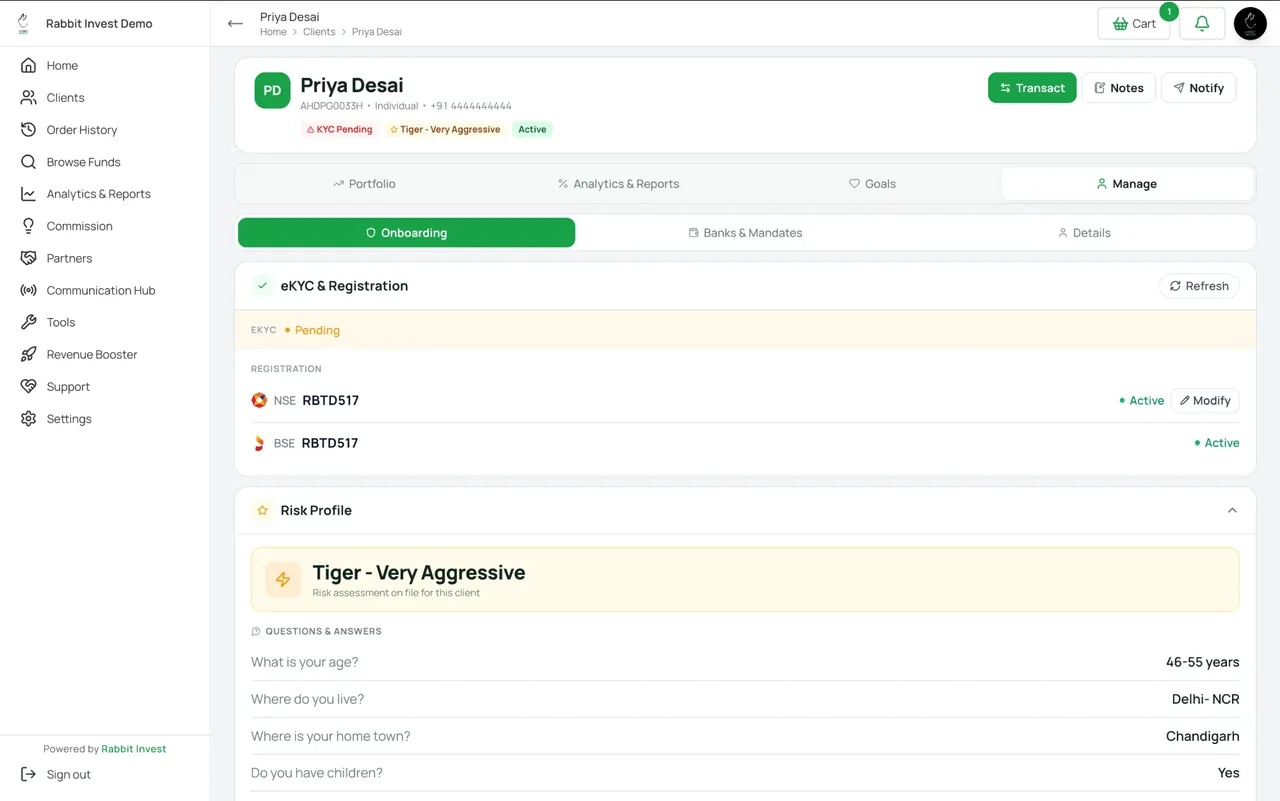Go to Clients in the breadcrumb
Screen dimensions: 1280x801
coord(319,32)
